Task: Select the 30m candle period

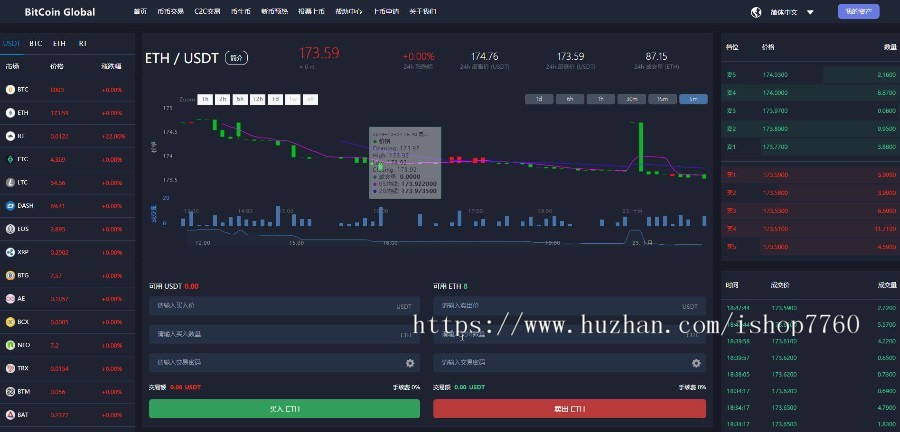Action: click(x=631, y=99)
